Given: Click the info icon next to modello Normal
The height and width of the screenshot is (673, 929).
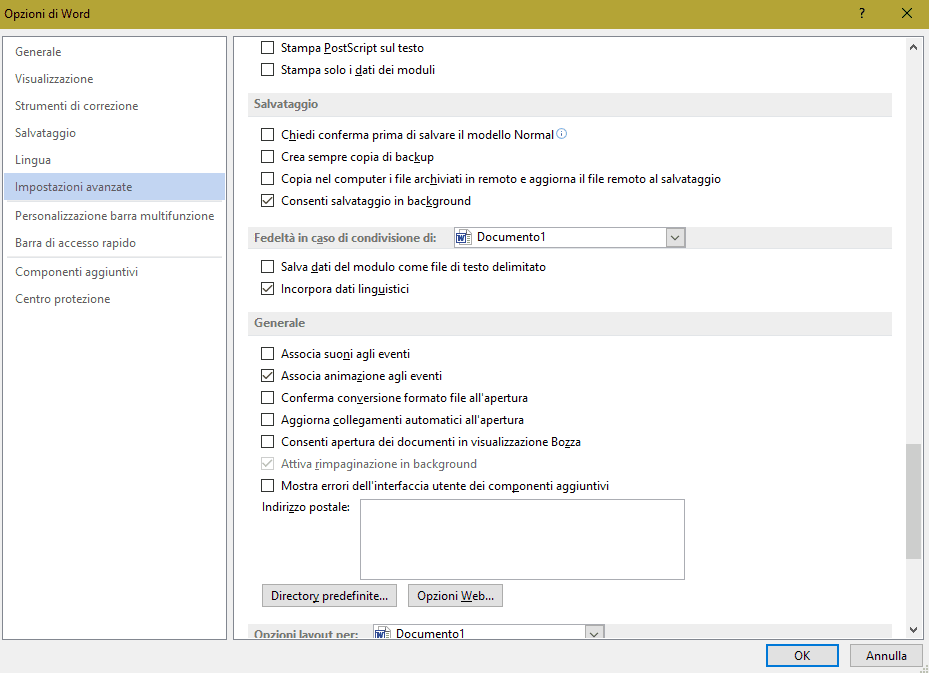Looking at the screenshot, I should pyautogui.click(x=562, y=134).
